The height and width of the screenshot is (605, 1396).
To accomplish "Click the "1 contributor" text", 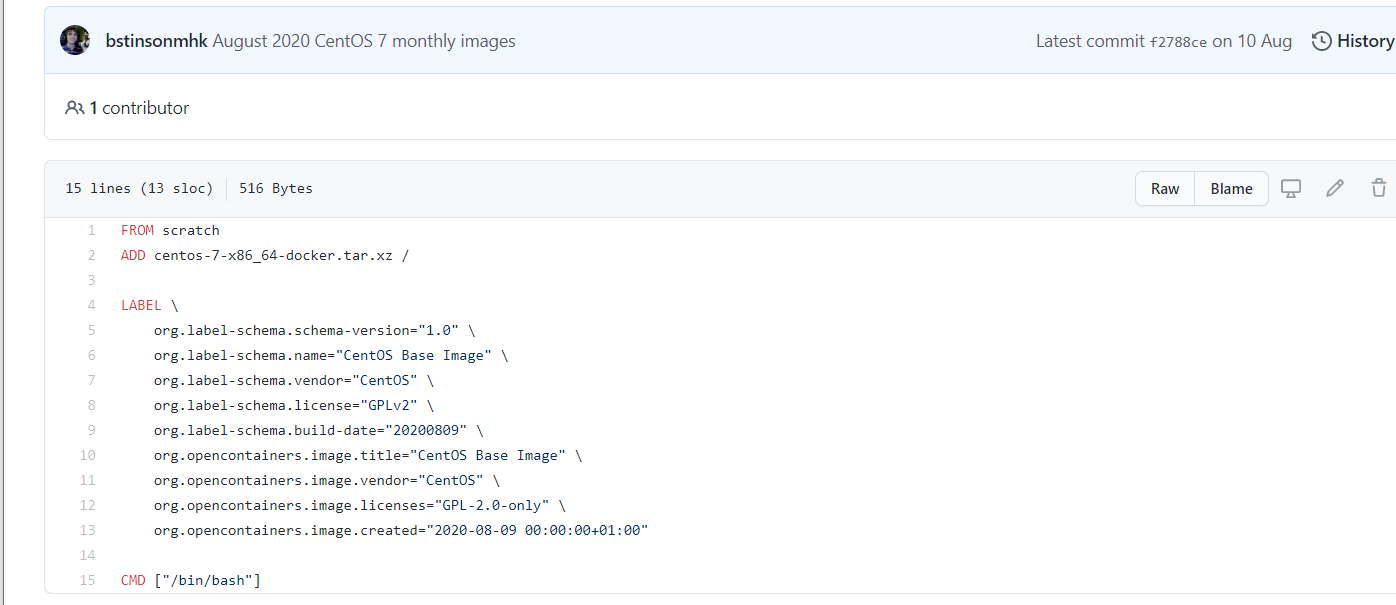I will [x=139, y=108].
